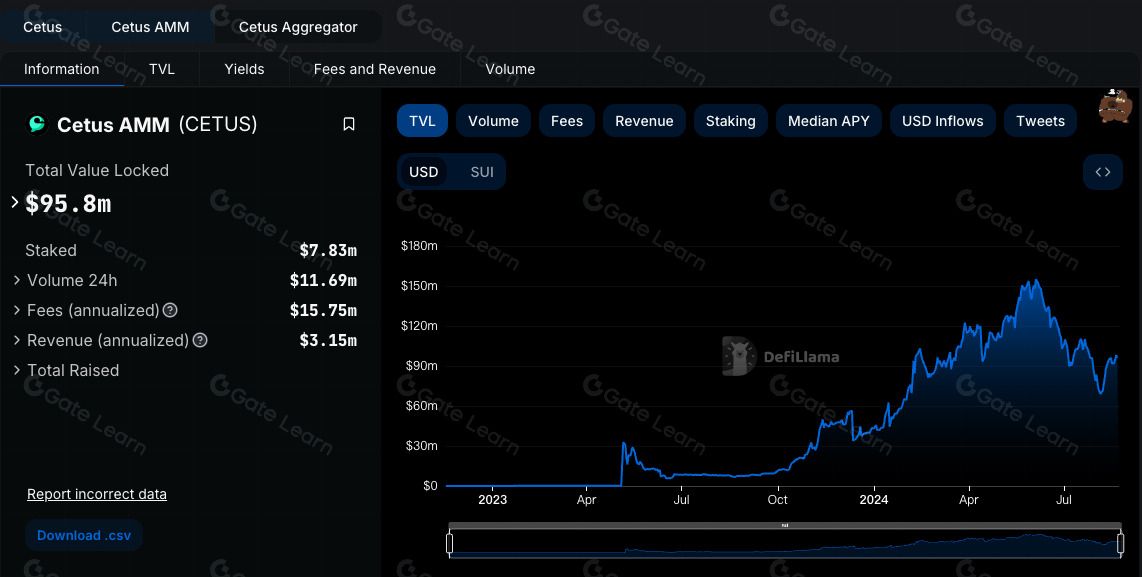1142x577 pixels.
Task: Enable the Median APY chart overlay
Action: 828,121
